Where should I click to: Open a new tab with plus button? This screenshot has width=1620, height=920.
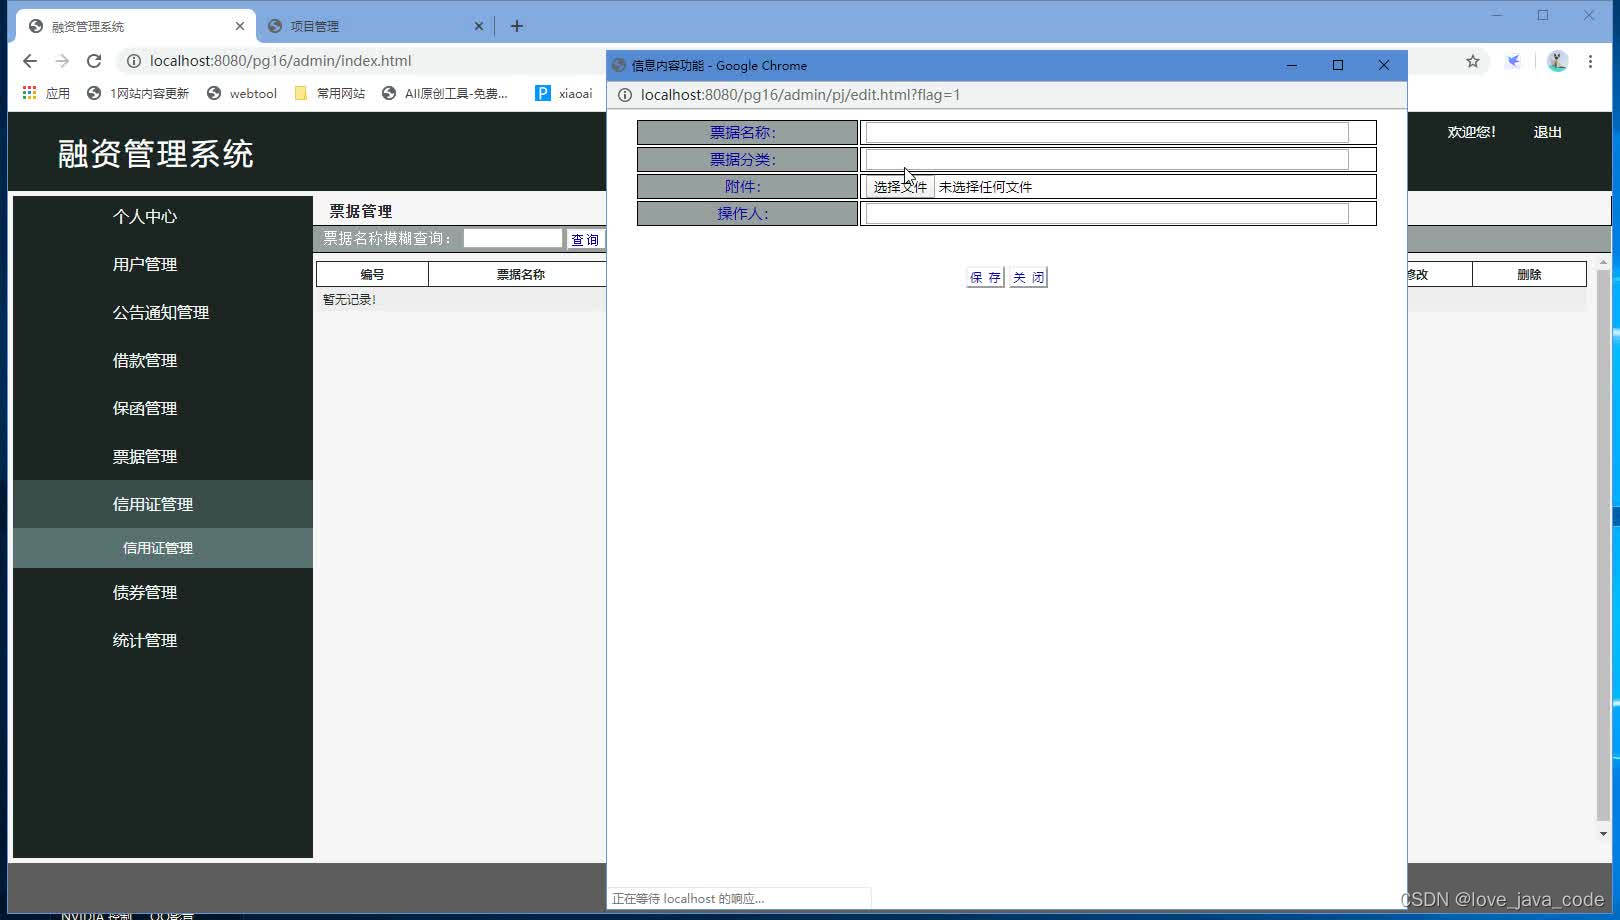(x=517, y=26)
